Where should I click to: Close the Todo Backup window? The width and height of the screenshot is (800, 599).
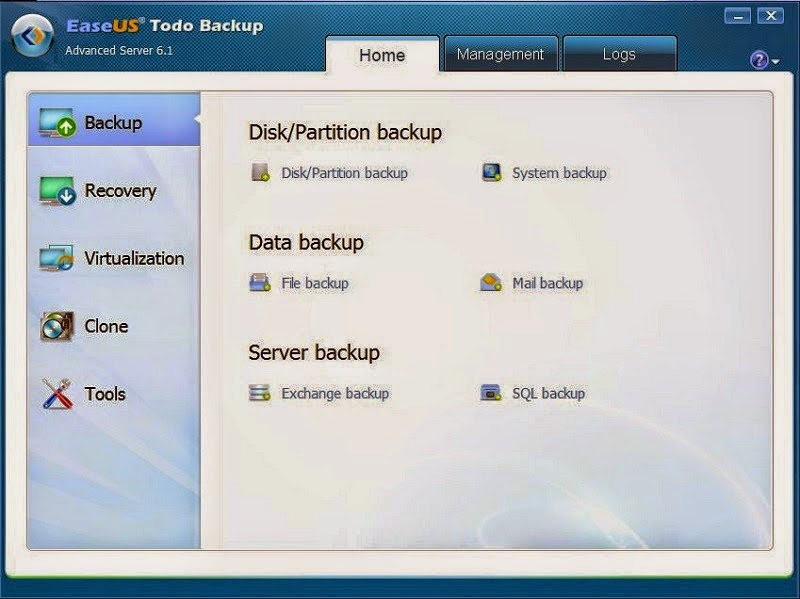coord(770,16)
